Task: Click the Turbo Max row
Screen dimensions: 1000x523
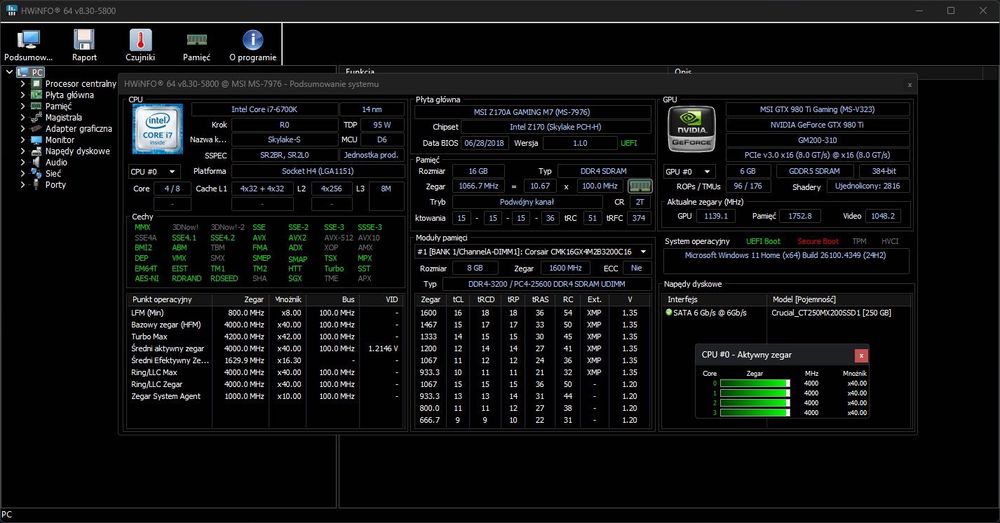Action: [x=265, y=337]
